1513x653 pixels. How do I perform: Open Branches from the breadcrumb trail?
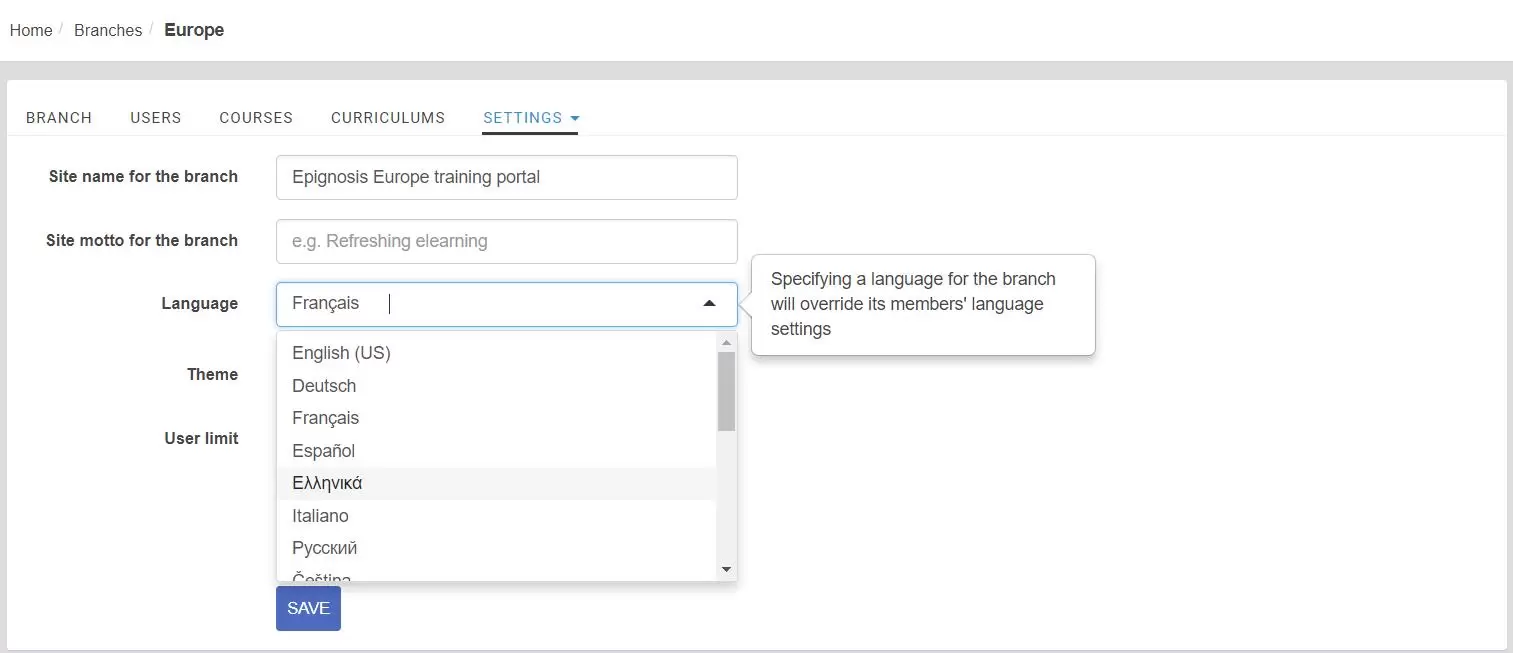coord(107,30)
